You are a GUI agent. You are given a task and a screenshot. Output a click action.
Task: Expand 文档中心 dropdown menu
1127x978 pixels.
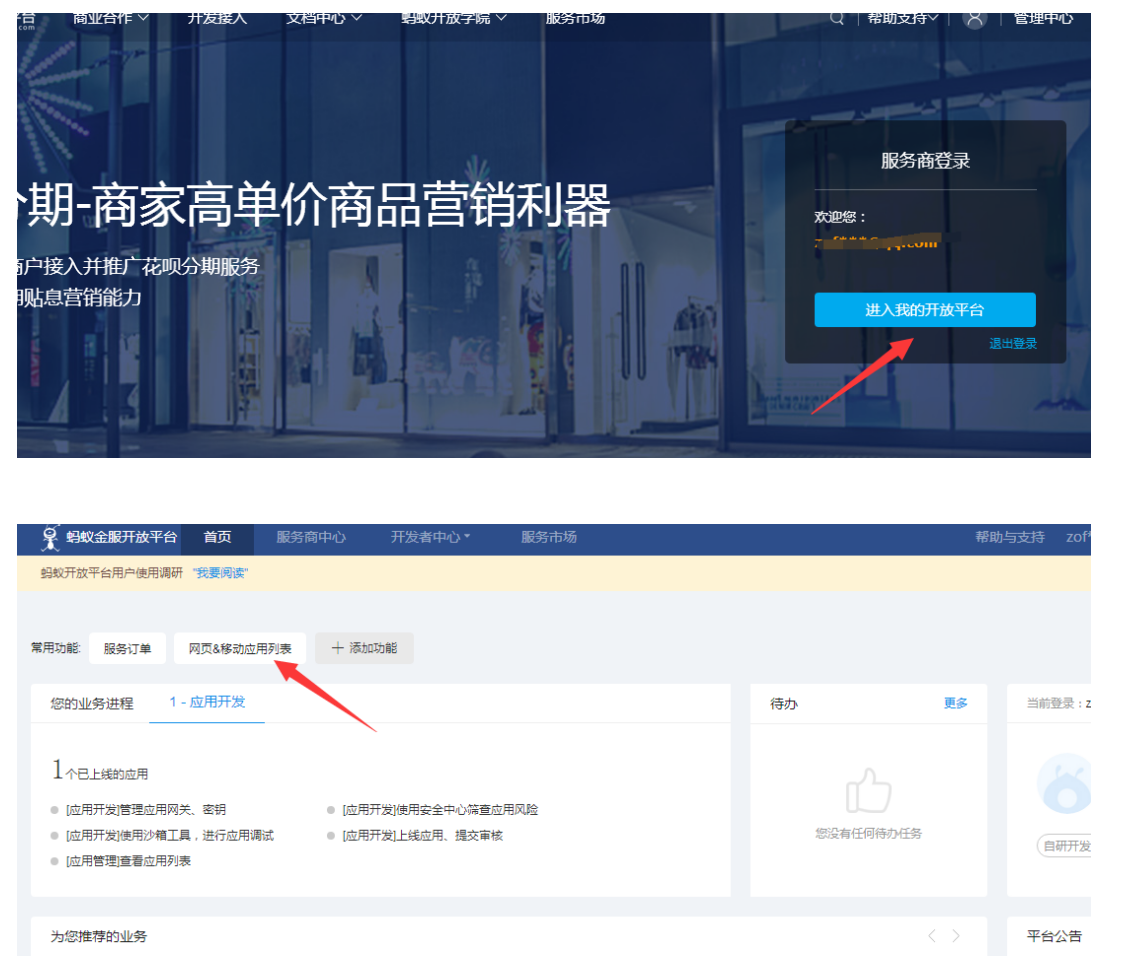(324, 18)
